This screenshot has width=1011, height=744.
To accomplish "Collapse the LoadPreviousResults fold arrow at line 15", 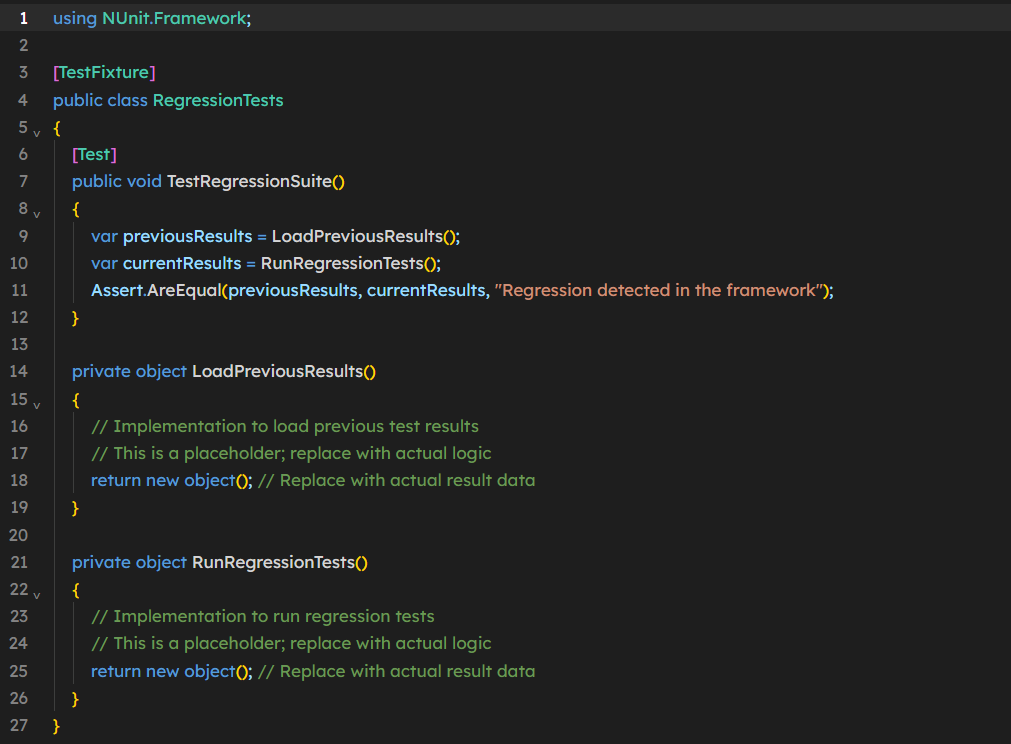I will point(37,405).
